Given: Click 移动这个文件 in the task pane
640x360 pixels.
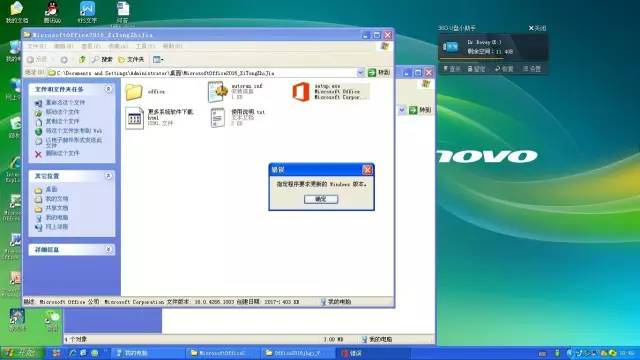Looking at the screenshot, I should [x=62, y=112].
